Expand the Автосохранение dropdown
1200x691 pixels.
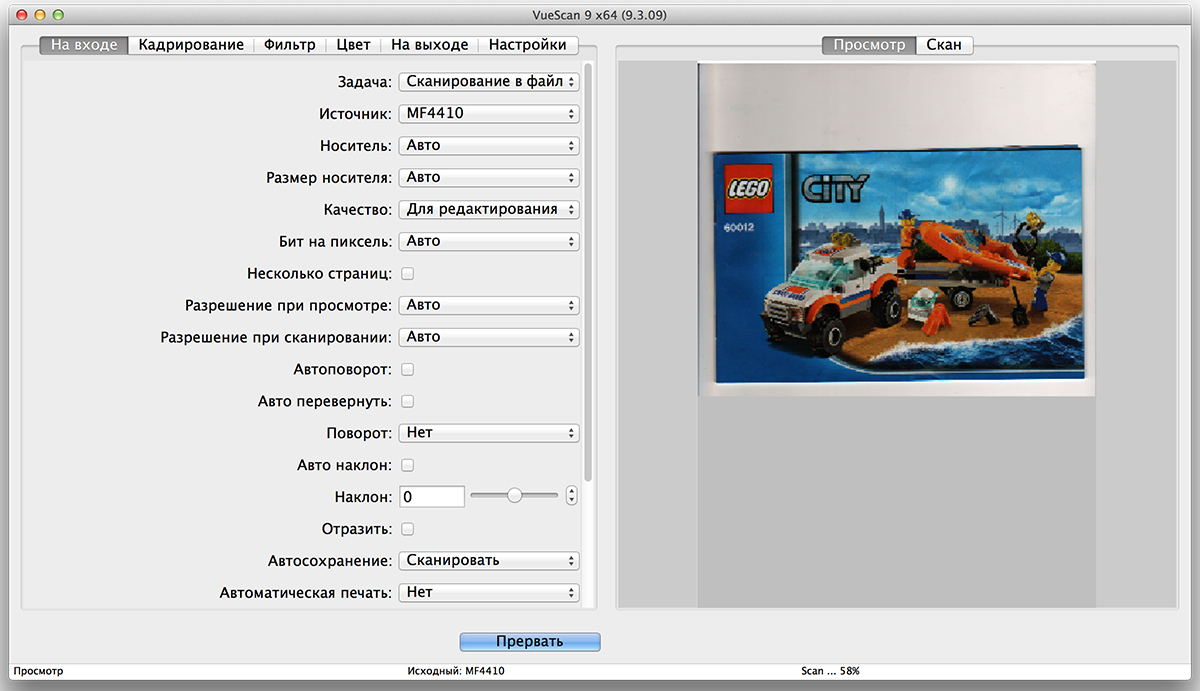(489, 560)
